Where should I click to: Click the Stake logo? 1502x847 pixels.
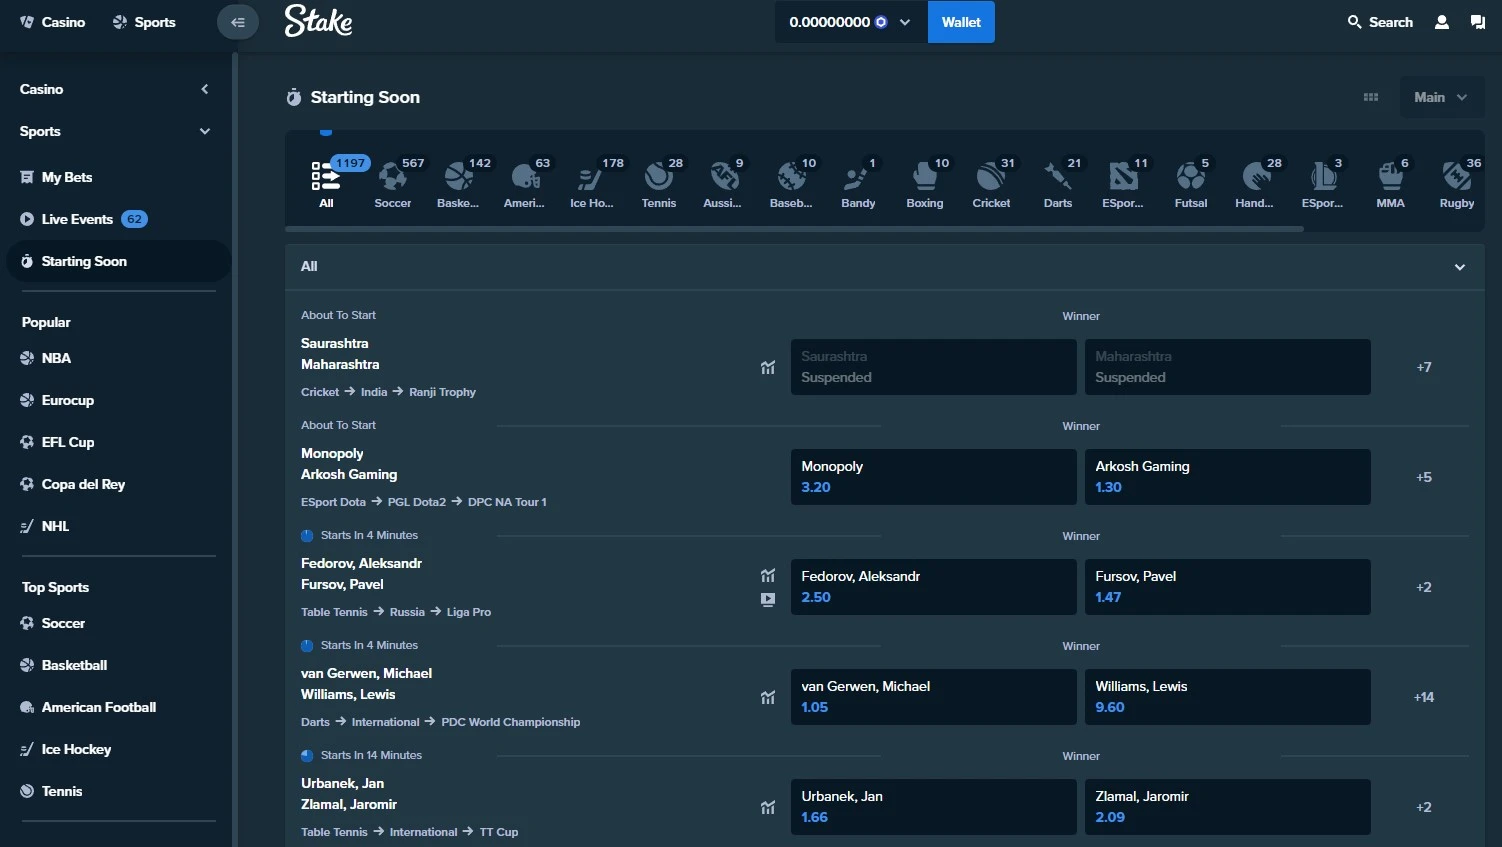pyautogui.click(x=318, y=21)
